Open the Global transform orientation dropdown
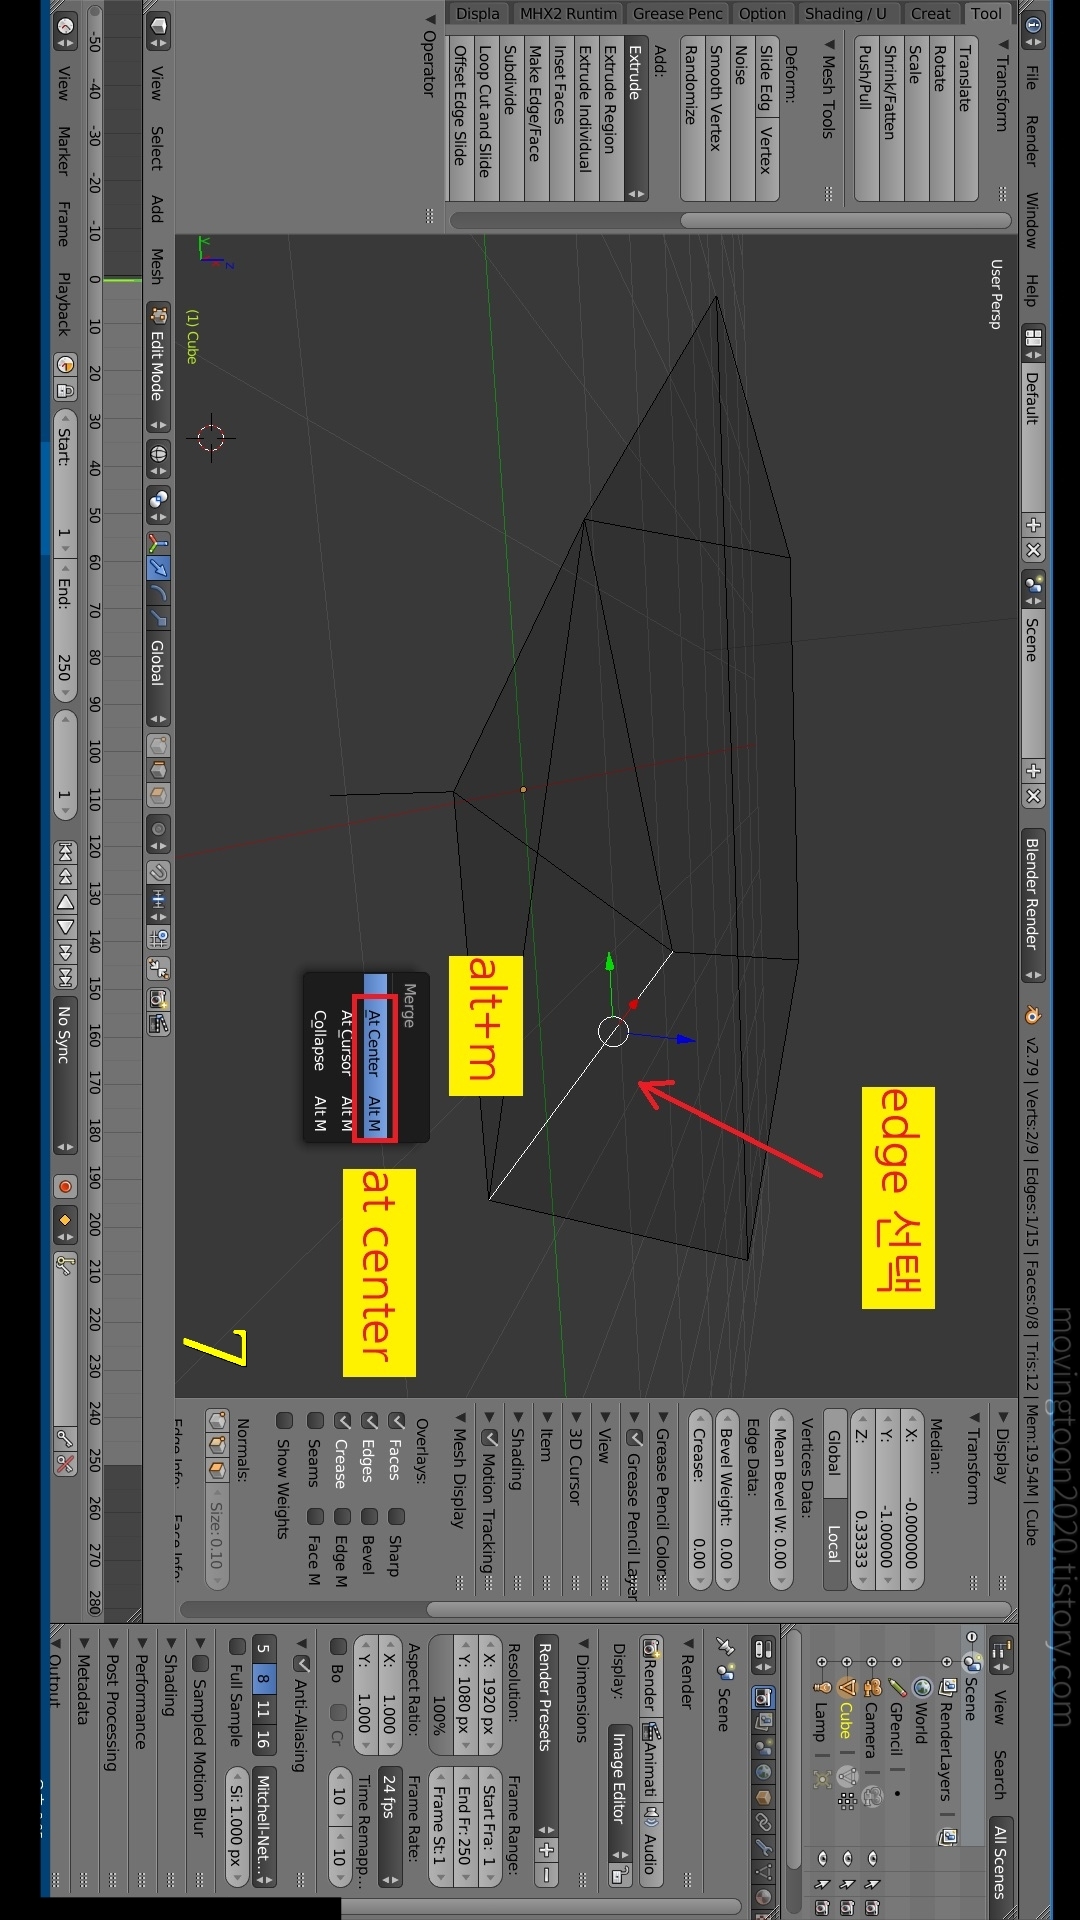 click(x=158, y=680)
